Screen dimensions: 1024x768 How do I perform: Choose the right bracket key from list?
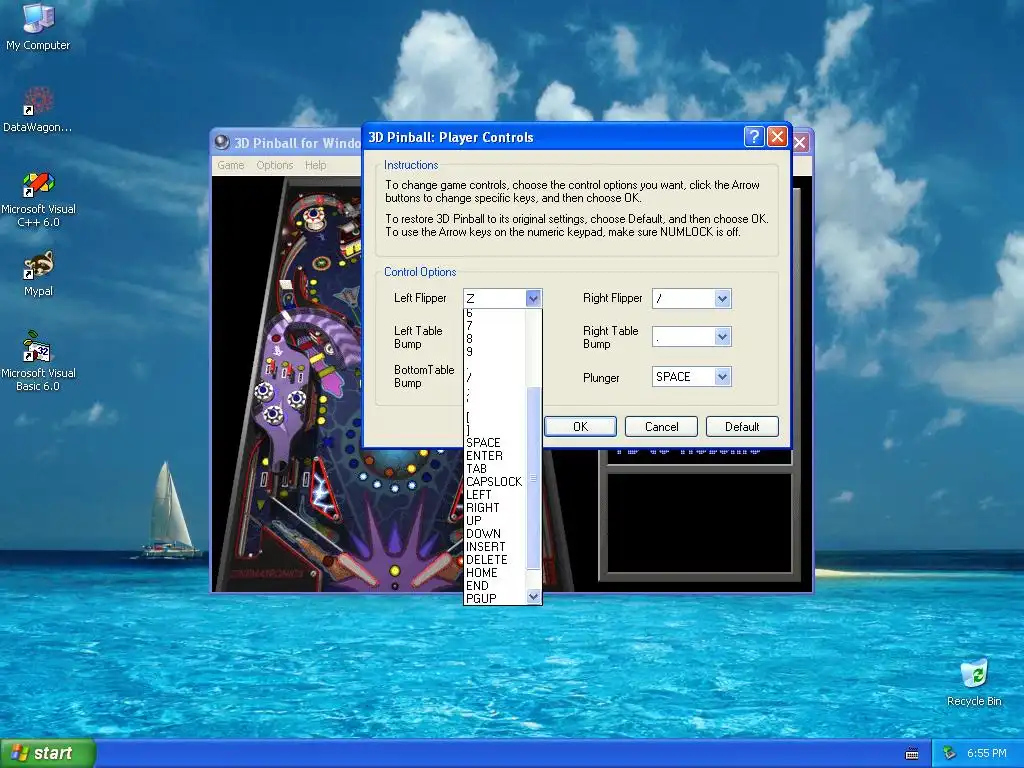click(x=494, y=430)
